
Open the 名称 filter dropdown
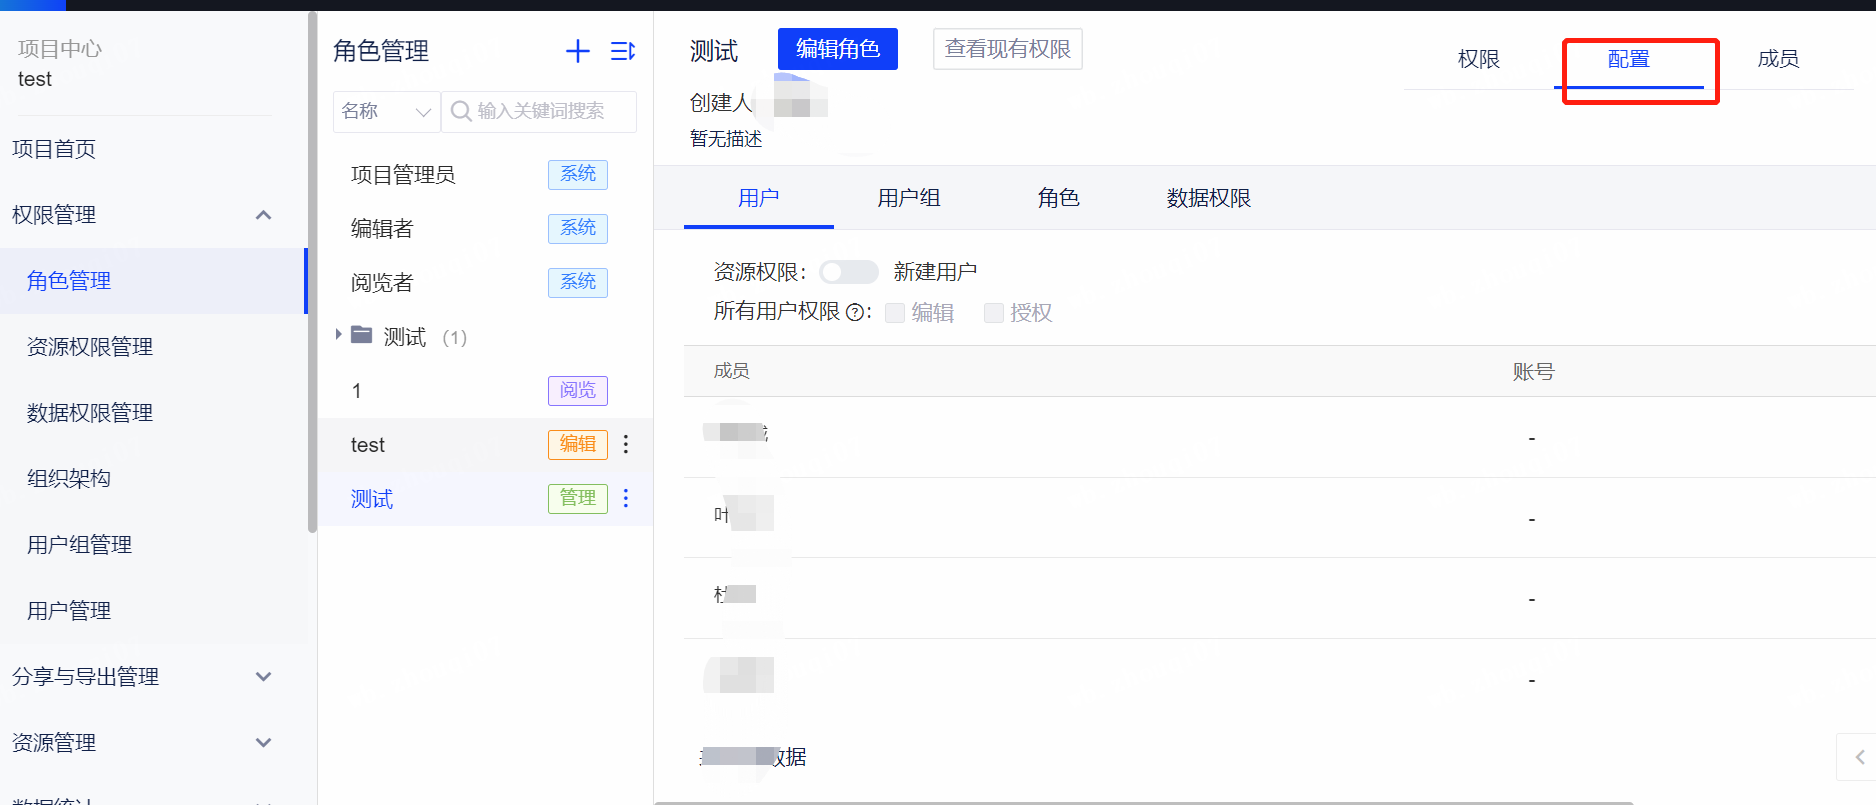click(386, 111)
